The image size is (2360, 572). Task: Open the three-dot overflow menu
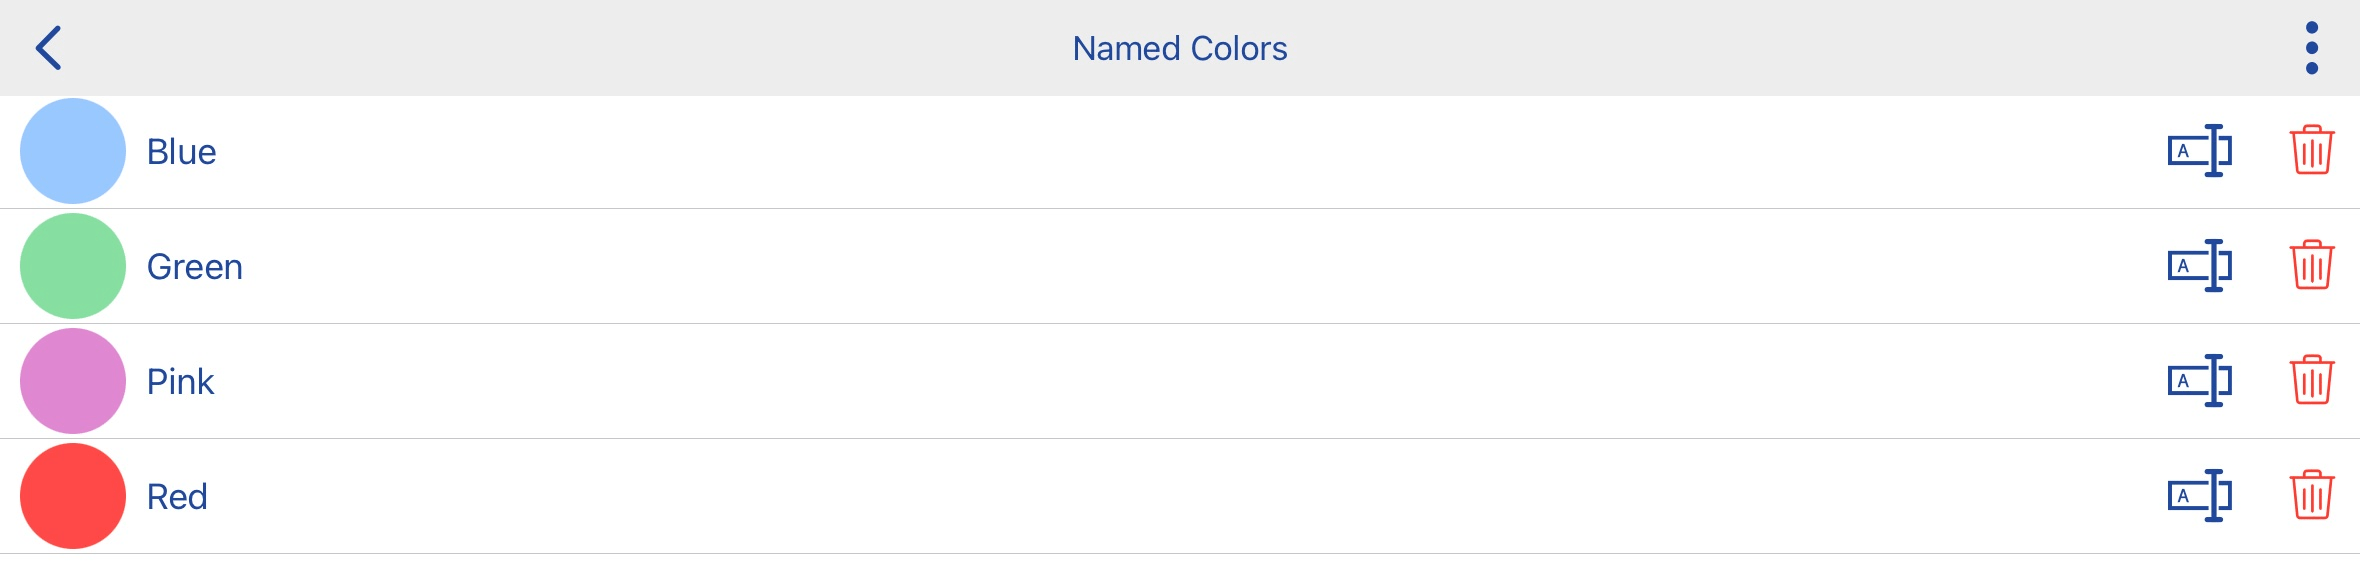2312,48
